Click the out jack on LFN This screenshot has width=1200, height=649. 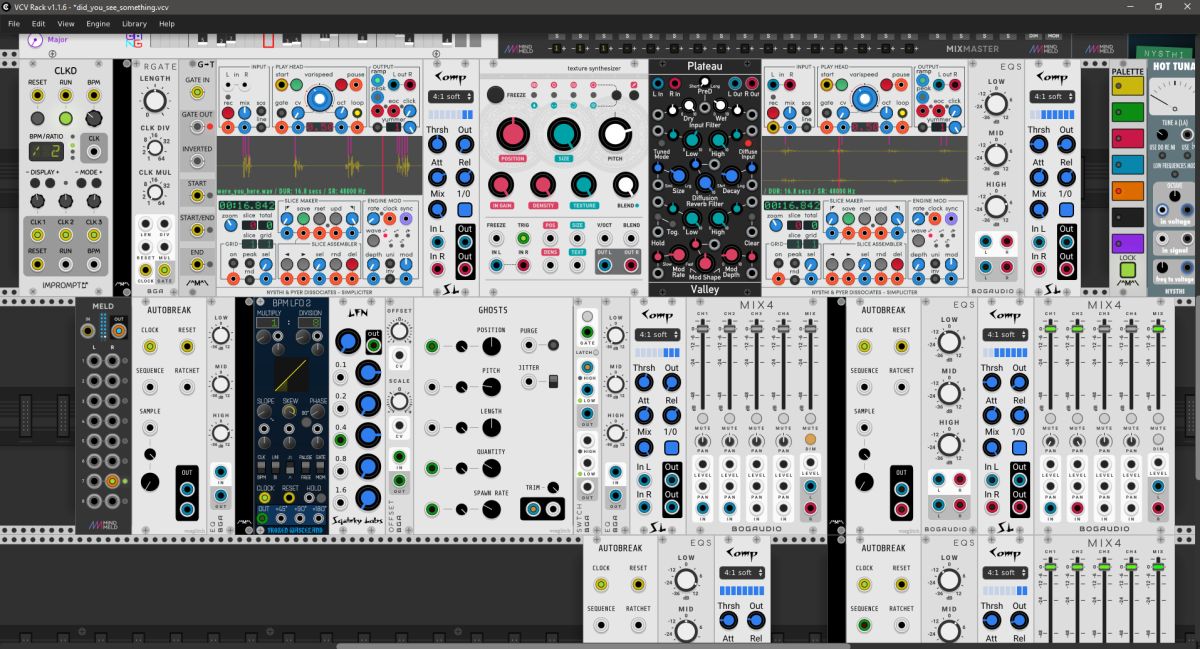pos(373,345)
